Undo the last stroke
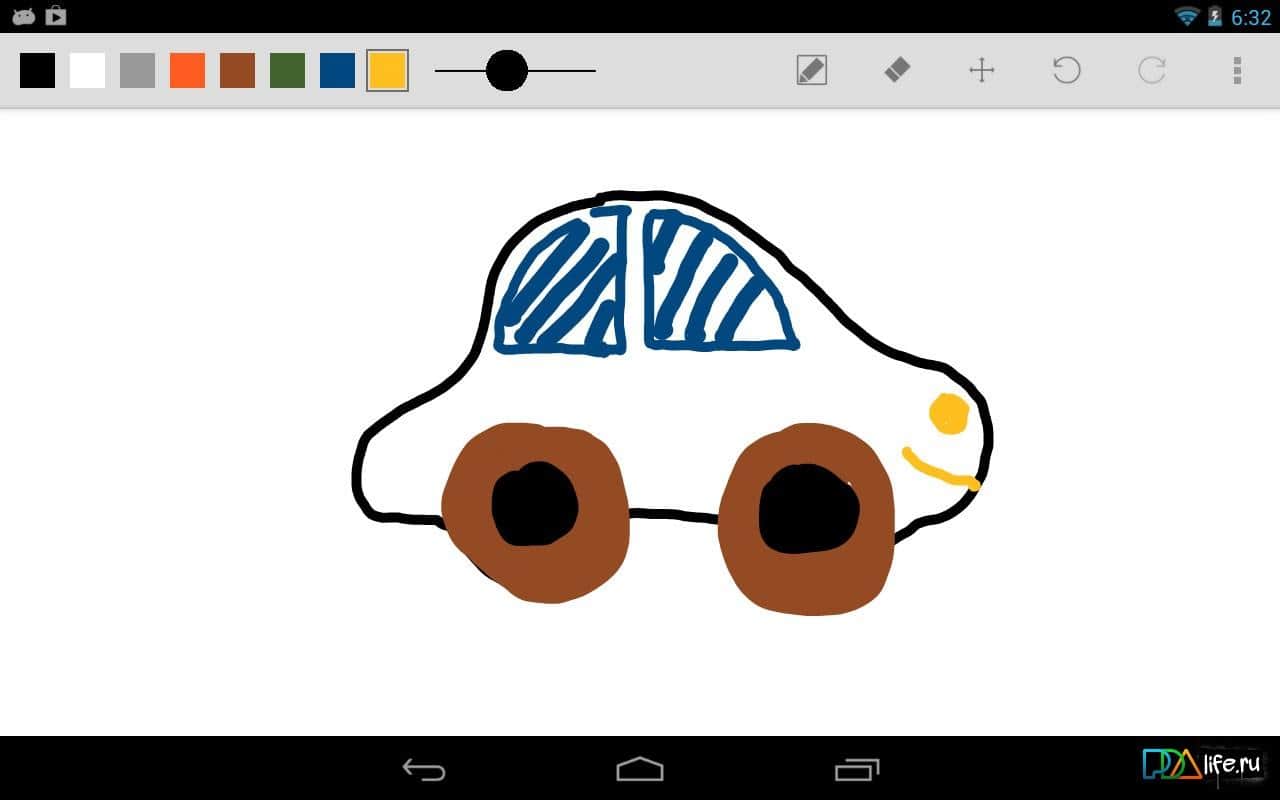1280x800 pixels. [1067, 70]
